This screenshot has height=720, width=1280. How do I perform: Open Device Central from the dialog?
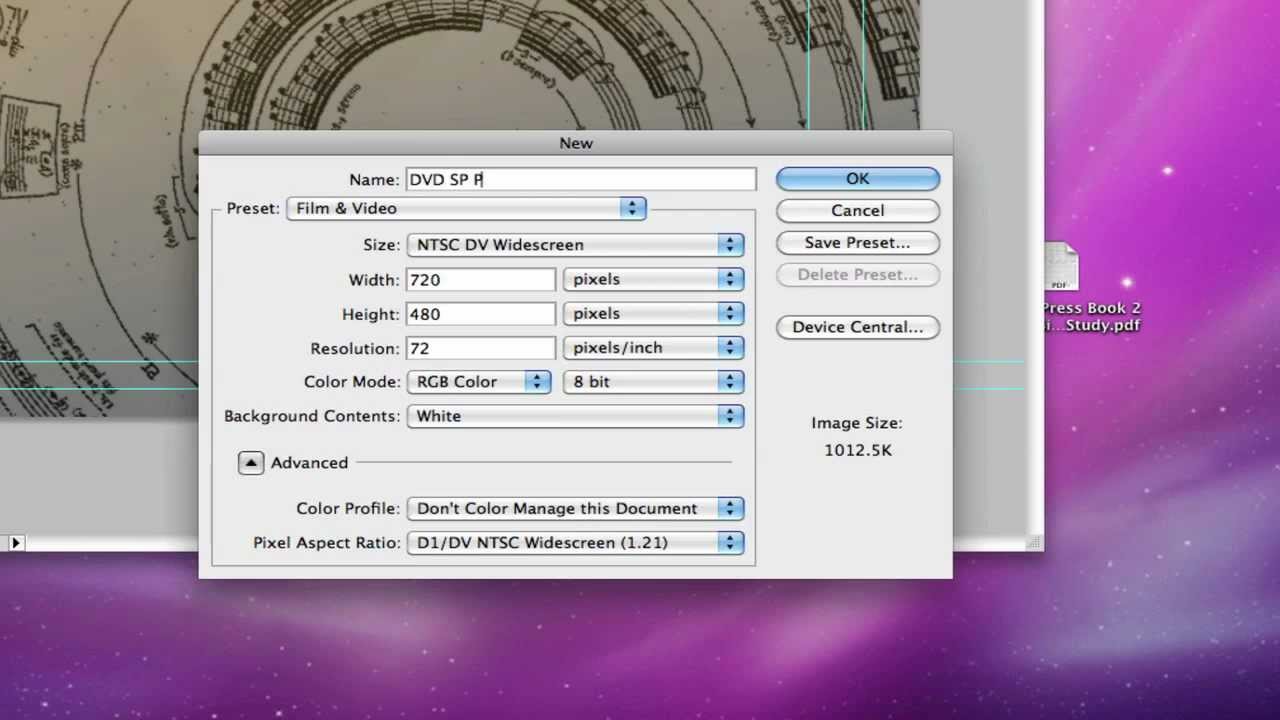(857, 327)
